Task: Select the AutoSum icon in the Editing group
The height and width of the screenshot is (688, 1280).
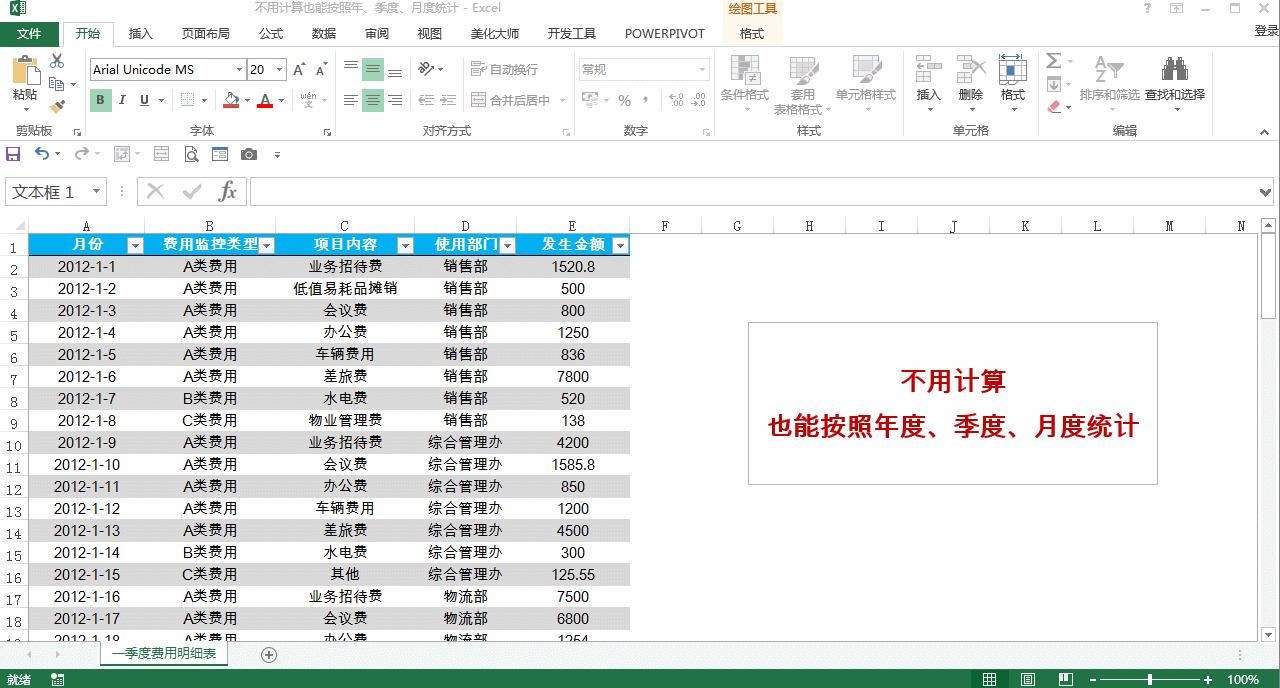Action: click(x=1053, y=62)
